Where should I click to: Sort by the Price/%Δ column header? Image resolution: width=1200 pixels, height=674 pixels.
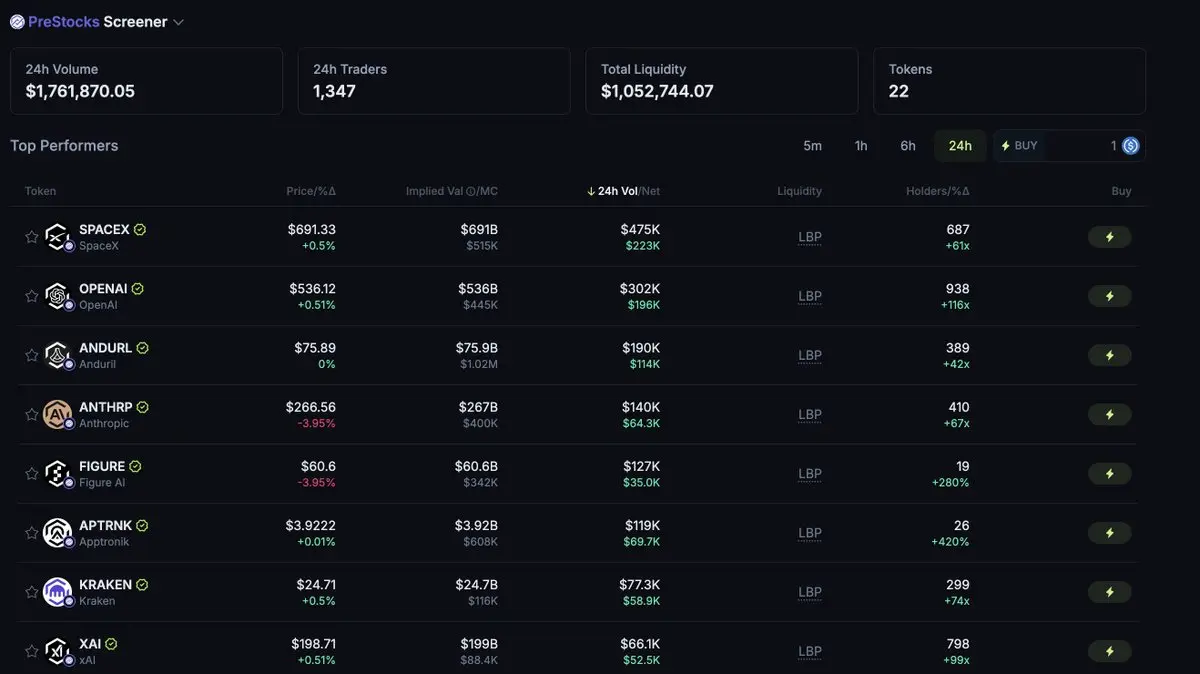tap(311, 191)
